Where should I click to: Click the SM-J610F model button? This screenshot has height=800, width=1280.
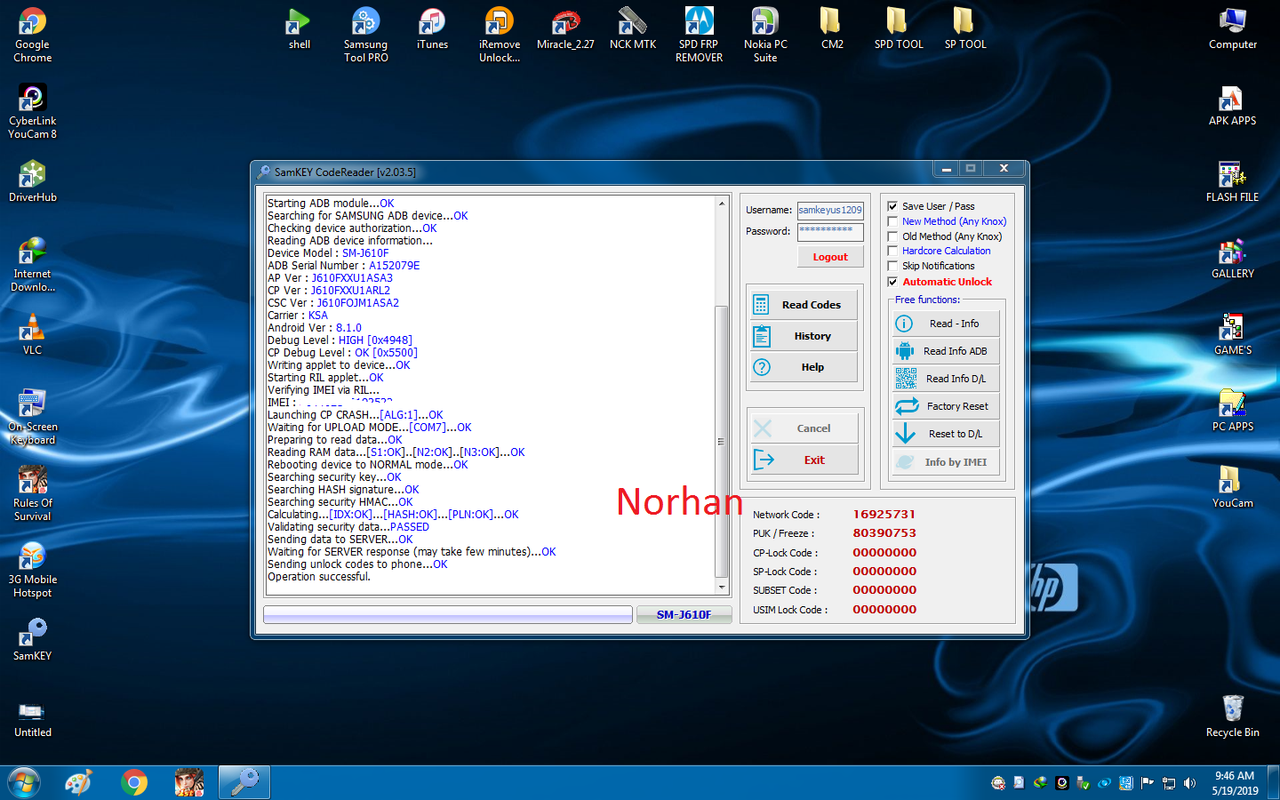684,614
